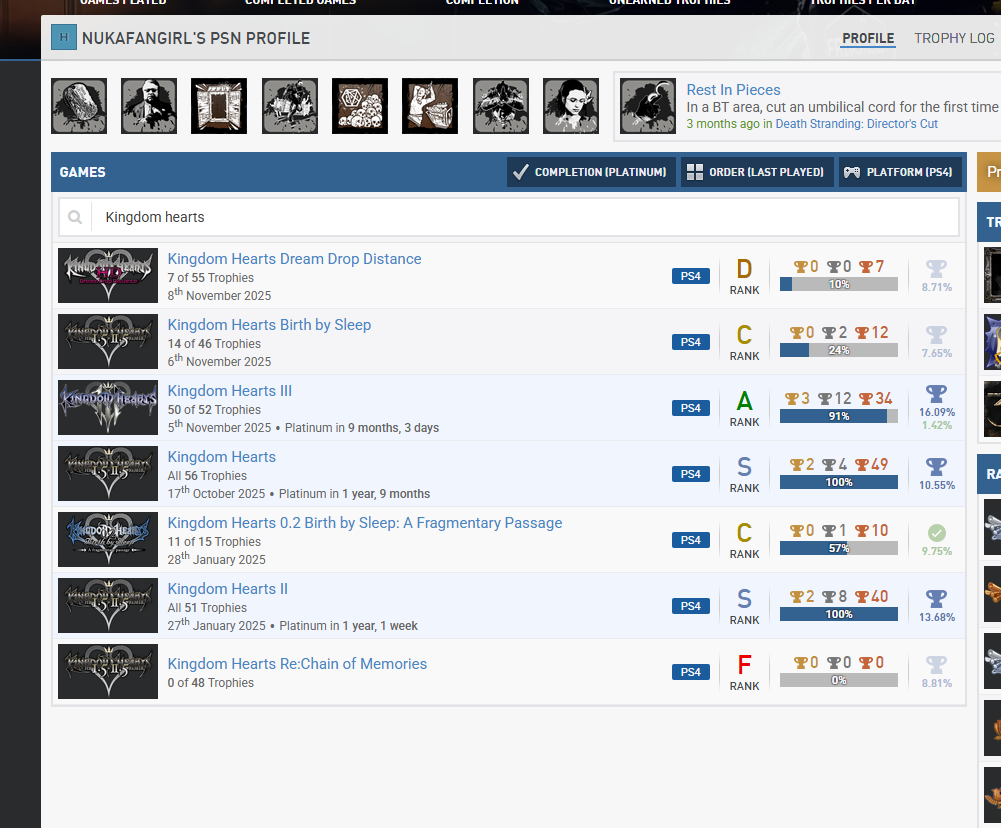Viewport: 1001px width, 828px height.
Task: Click the PS4 badge on Kingdom Hearts III row
Action: 690,408
